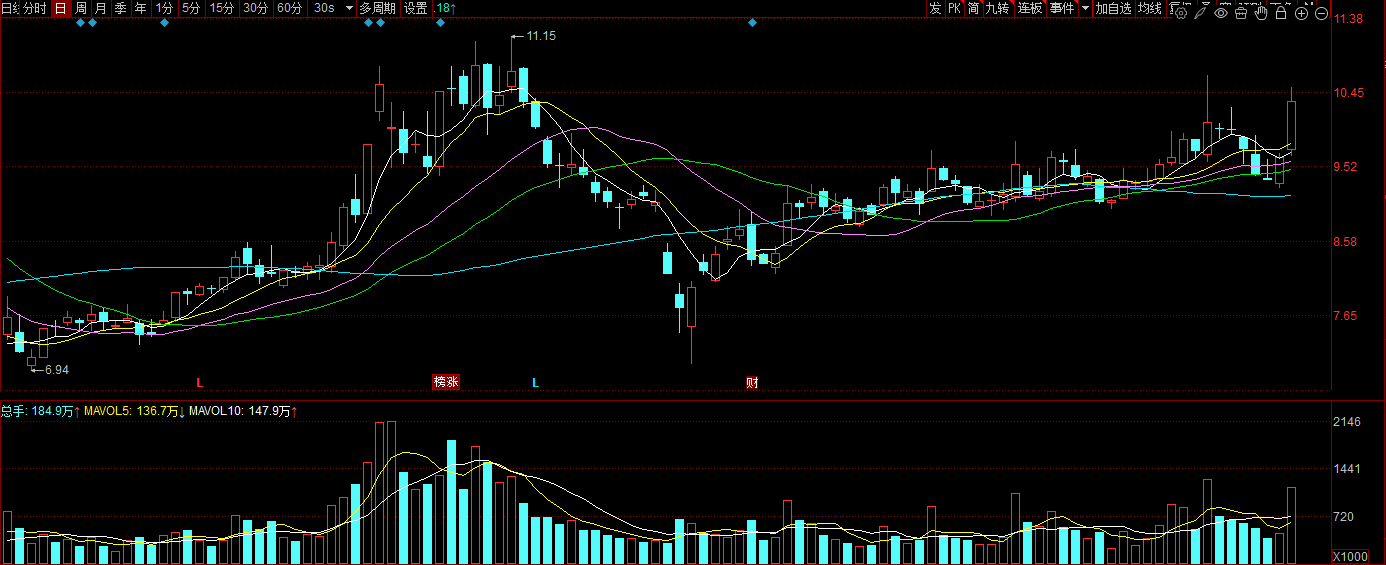Click the red L marker on chart

click(199, 382)
